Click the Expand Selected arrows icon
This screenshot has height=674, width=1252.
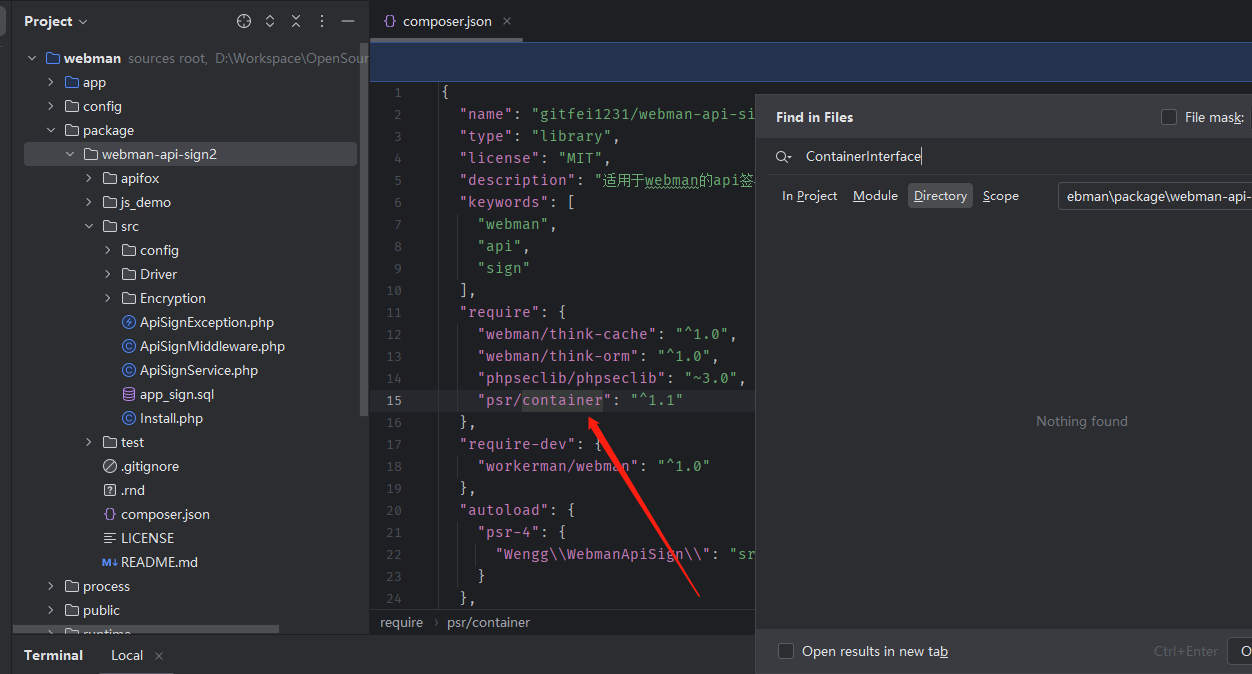point(270,21)
